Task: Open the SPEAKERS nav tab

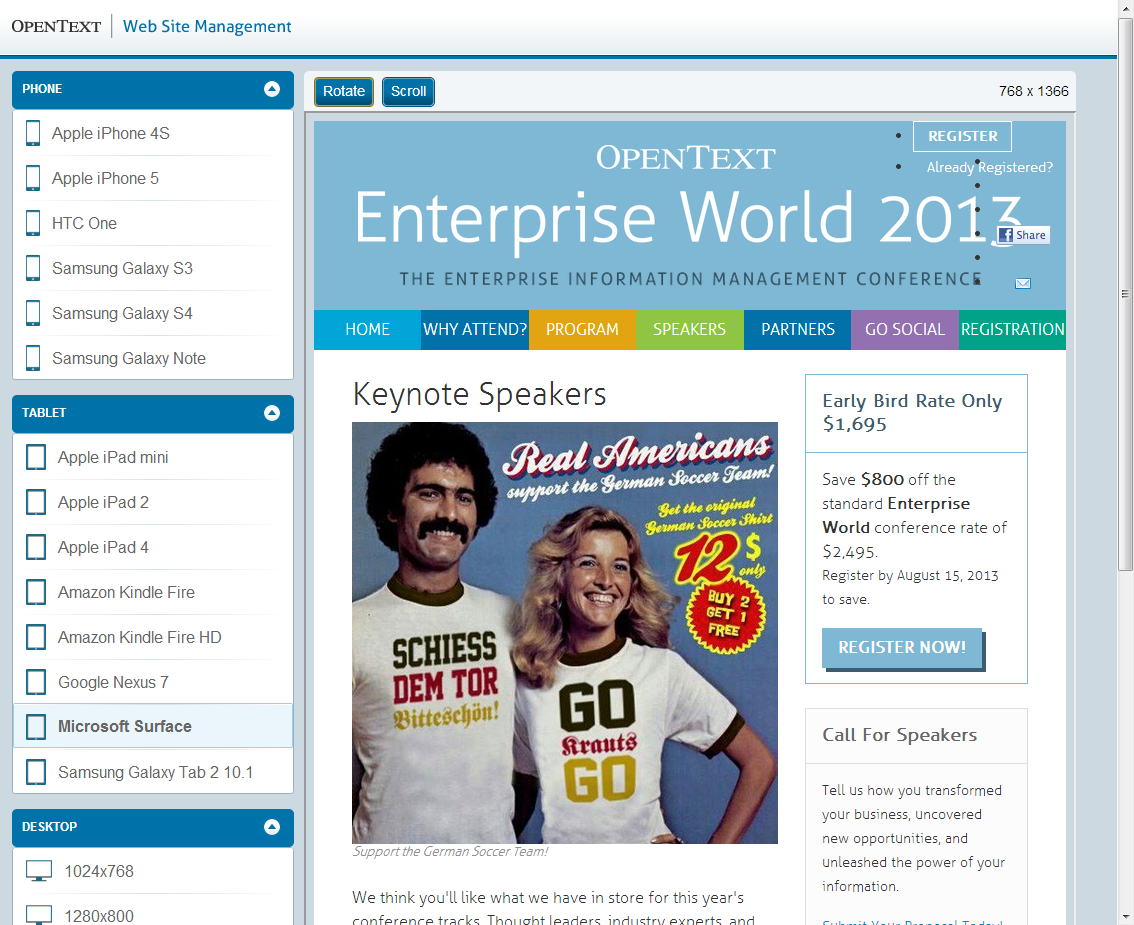Action: tap(689, 330)
